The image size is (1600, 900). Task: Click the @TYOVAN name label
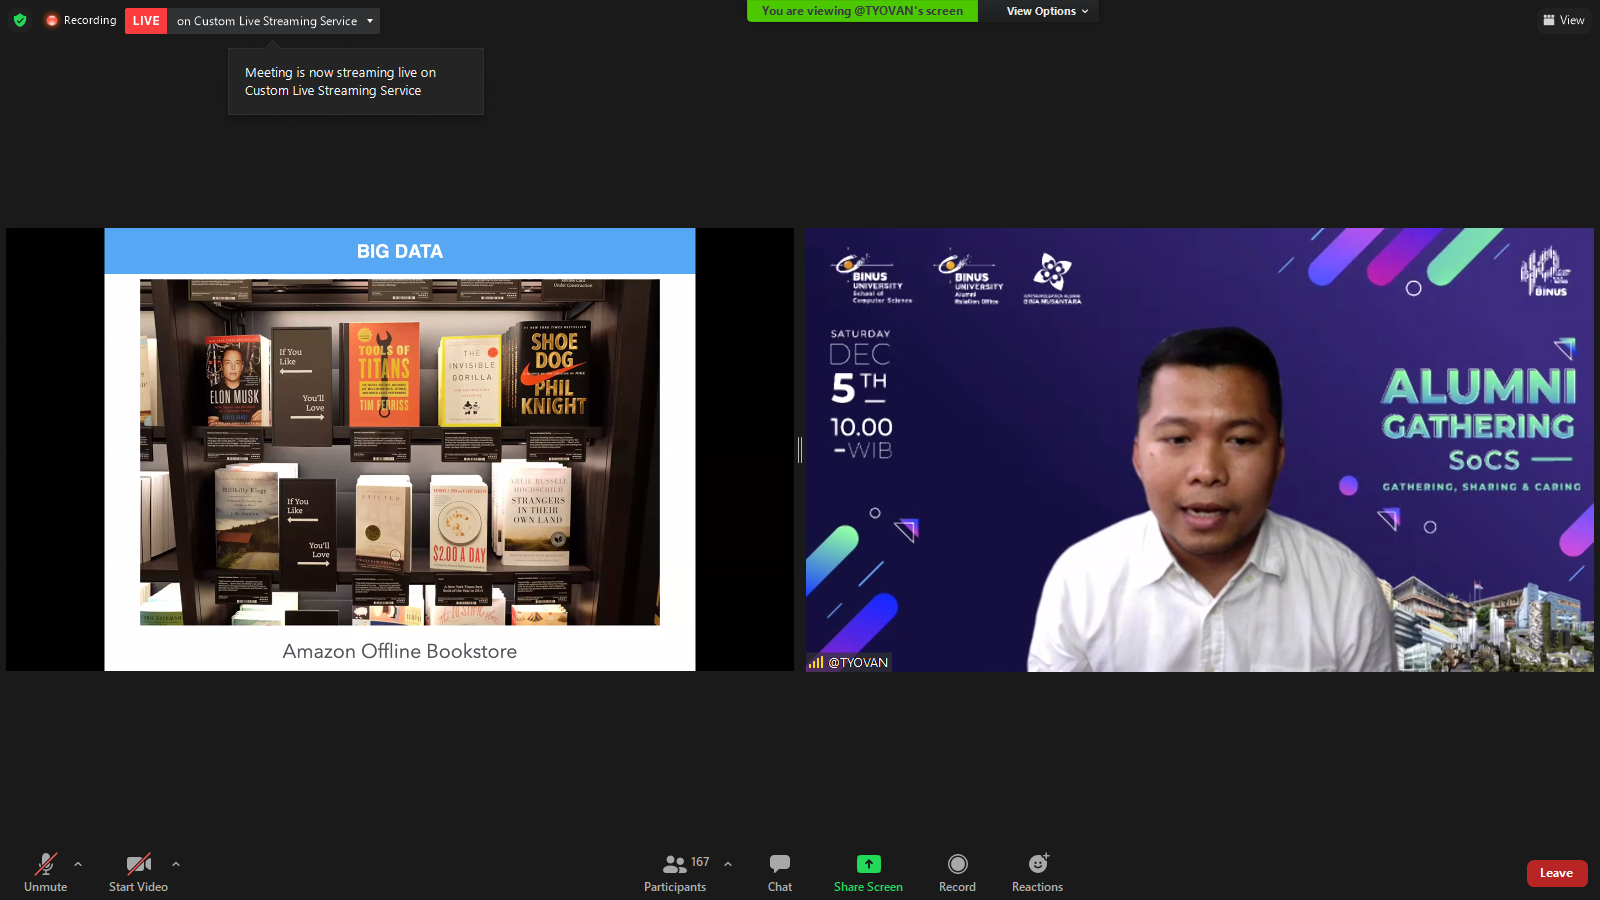[x=858, y=662]
